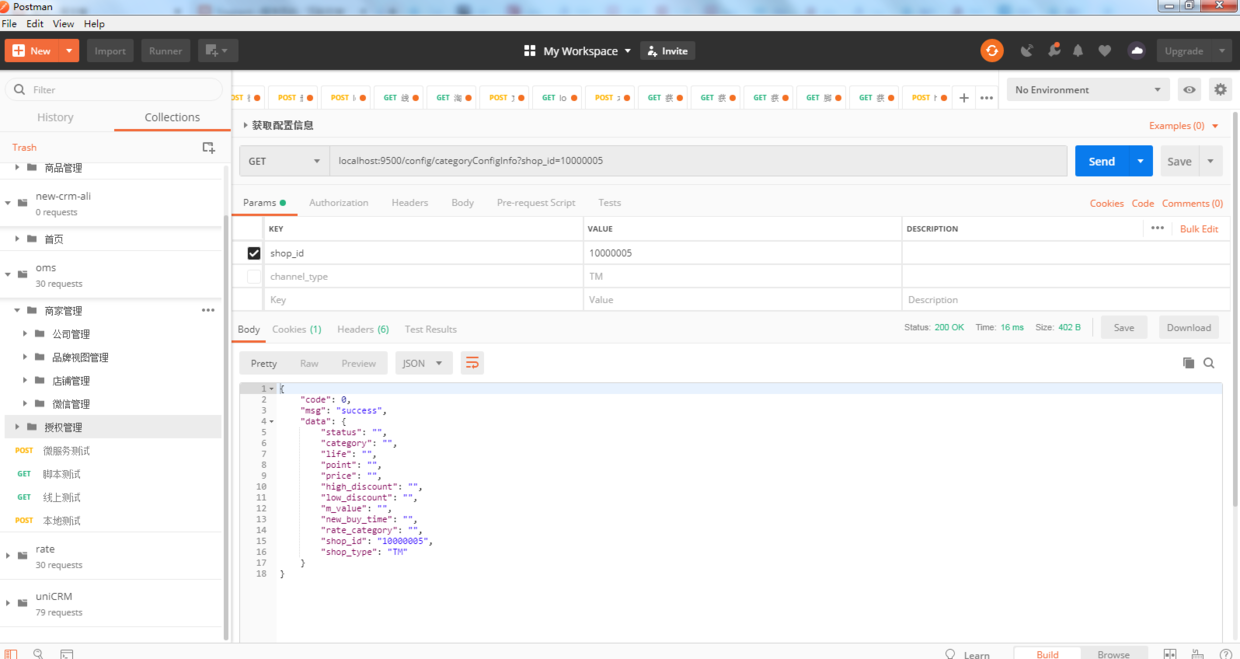Switch to Build mode
The image size is (1240, 659).
[1047, 654]
